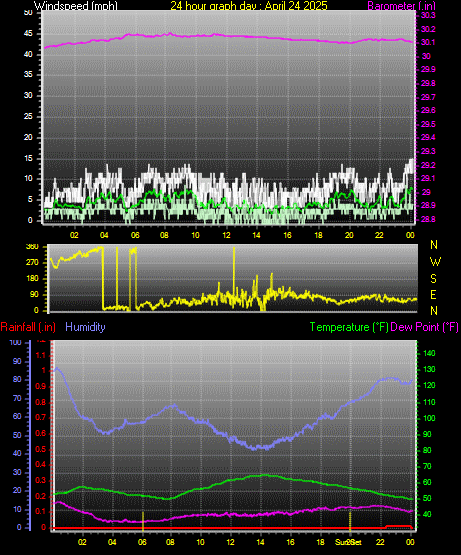Select the blue 'Humidity' legend label
The image size is (461, 555).
tap(85, 327)
